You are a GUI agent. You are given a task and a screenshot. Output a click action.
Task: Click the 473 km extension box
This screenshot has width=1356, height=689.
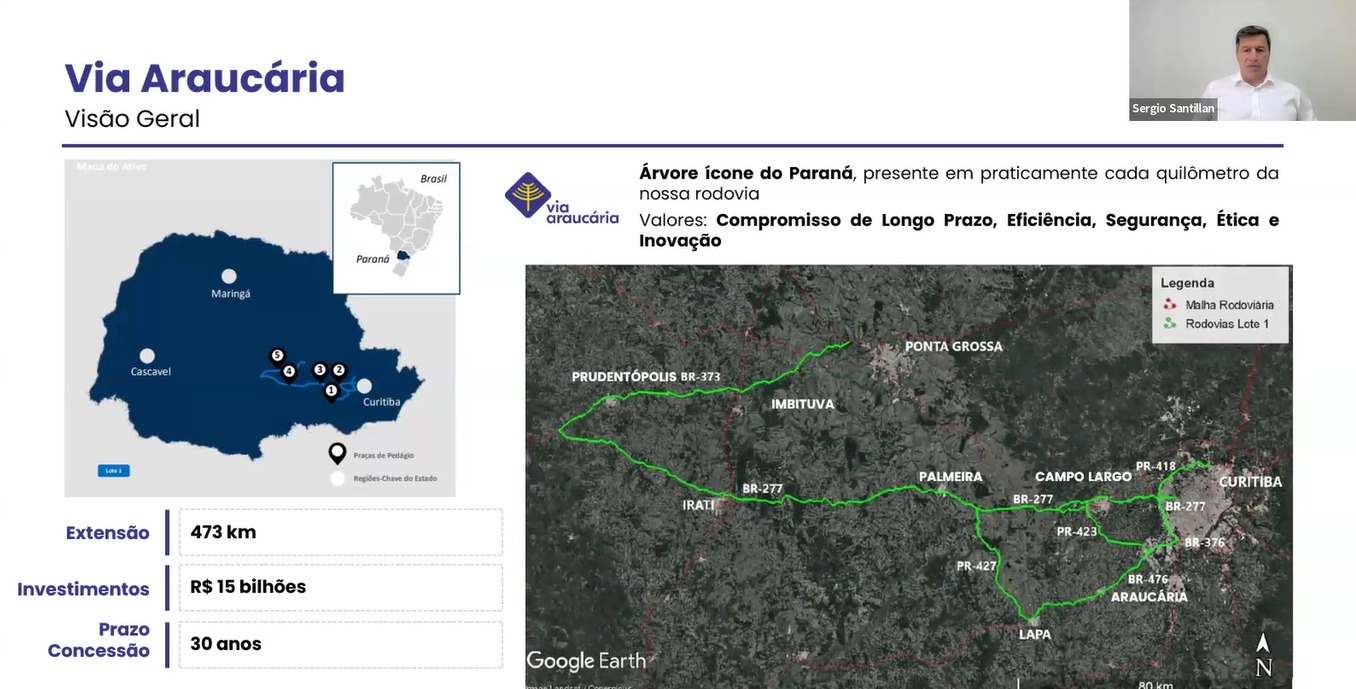[x=340, y=532]
